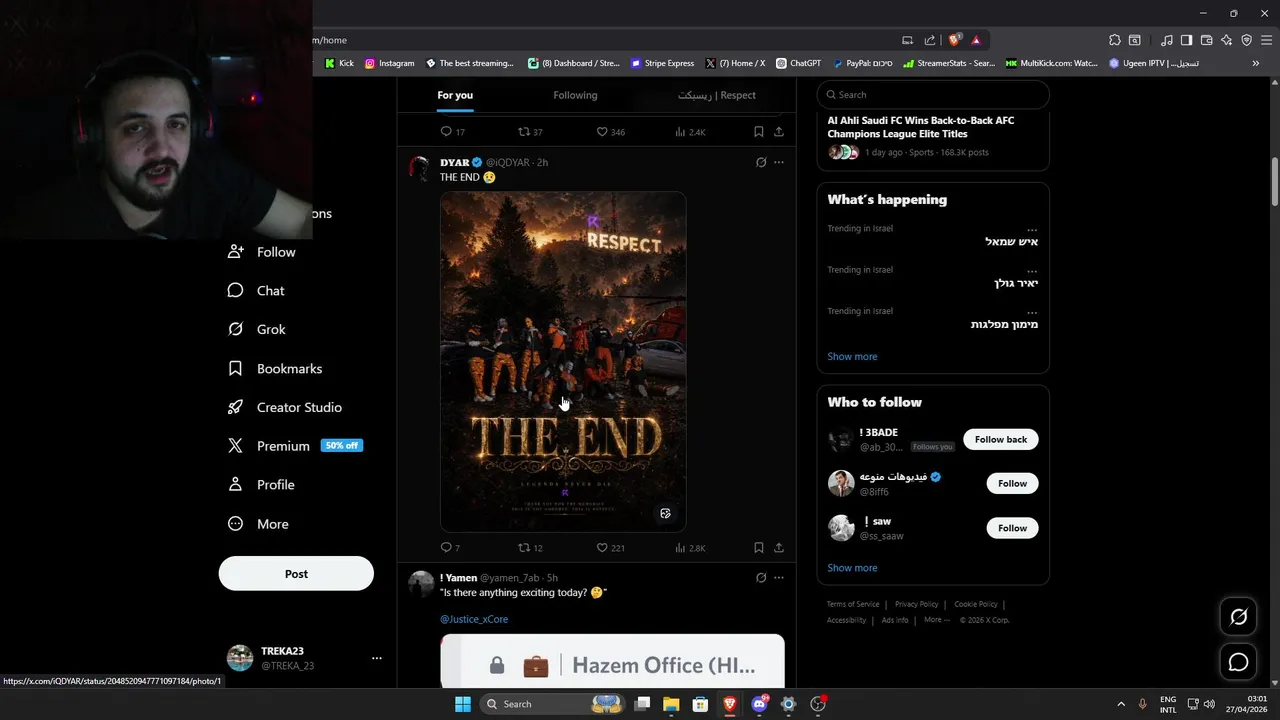Viewport: 1280px width, 720px height.
Task: Open Terms of Service footer link
Action: click(853, 604)
